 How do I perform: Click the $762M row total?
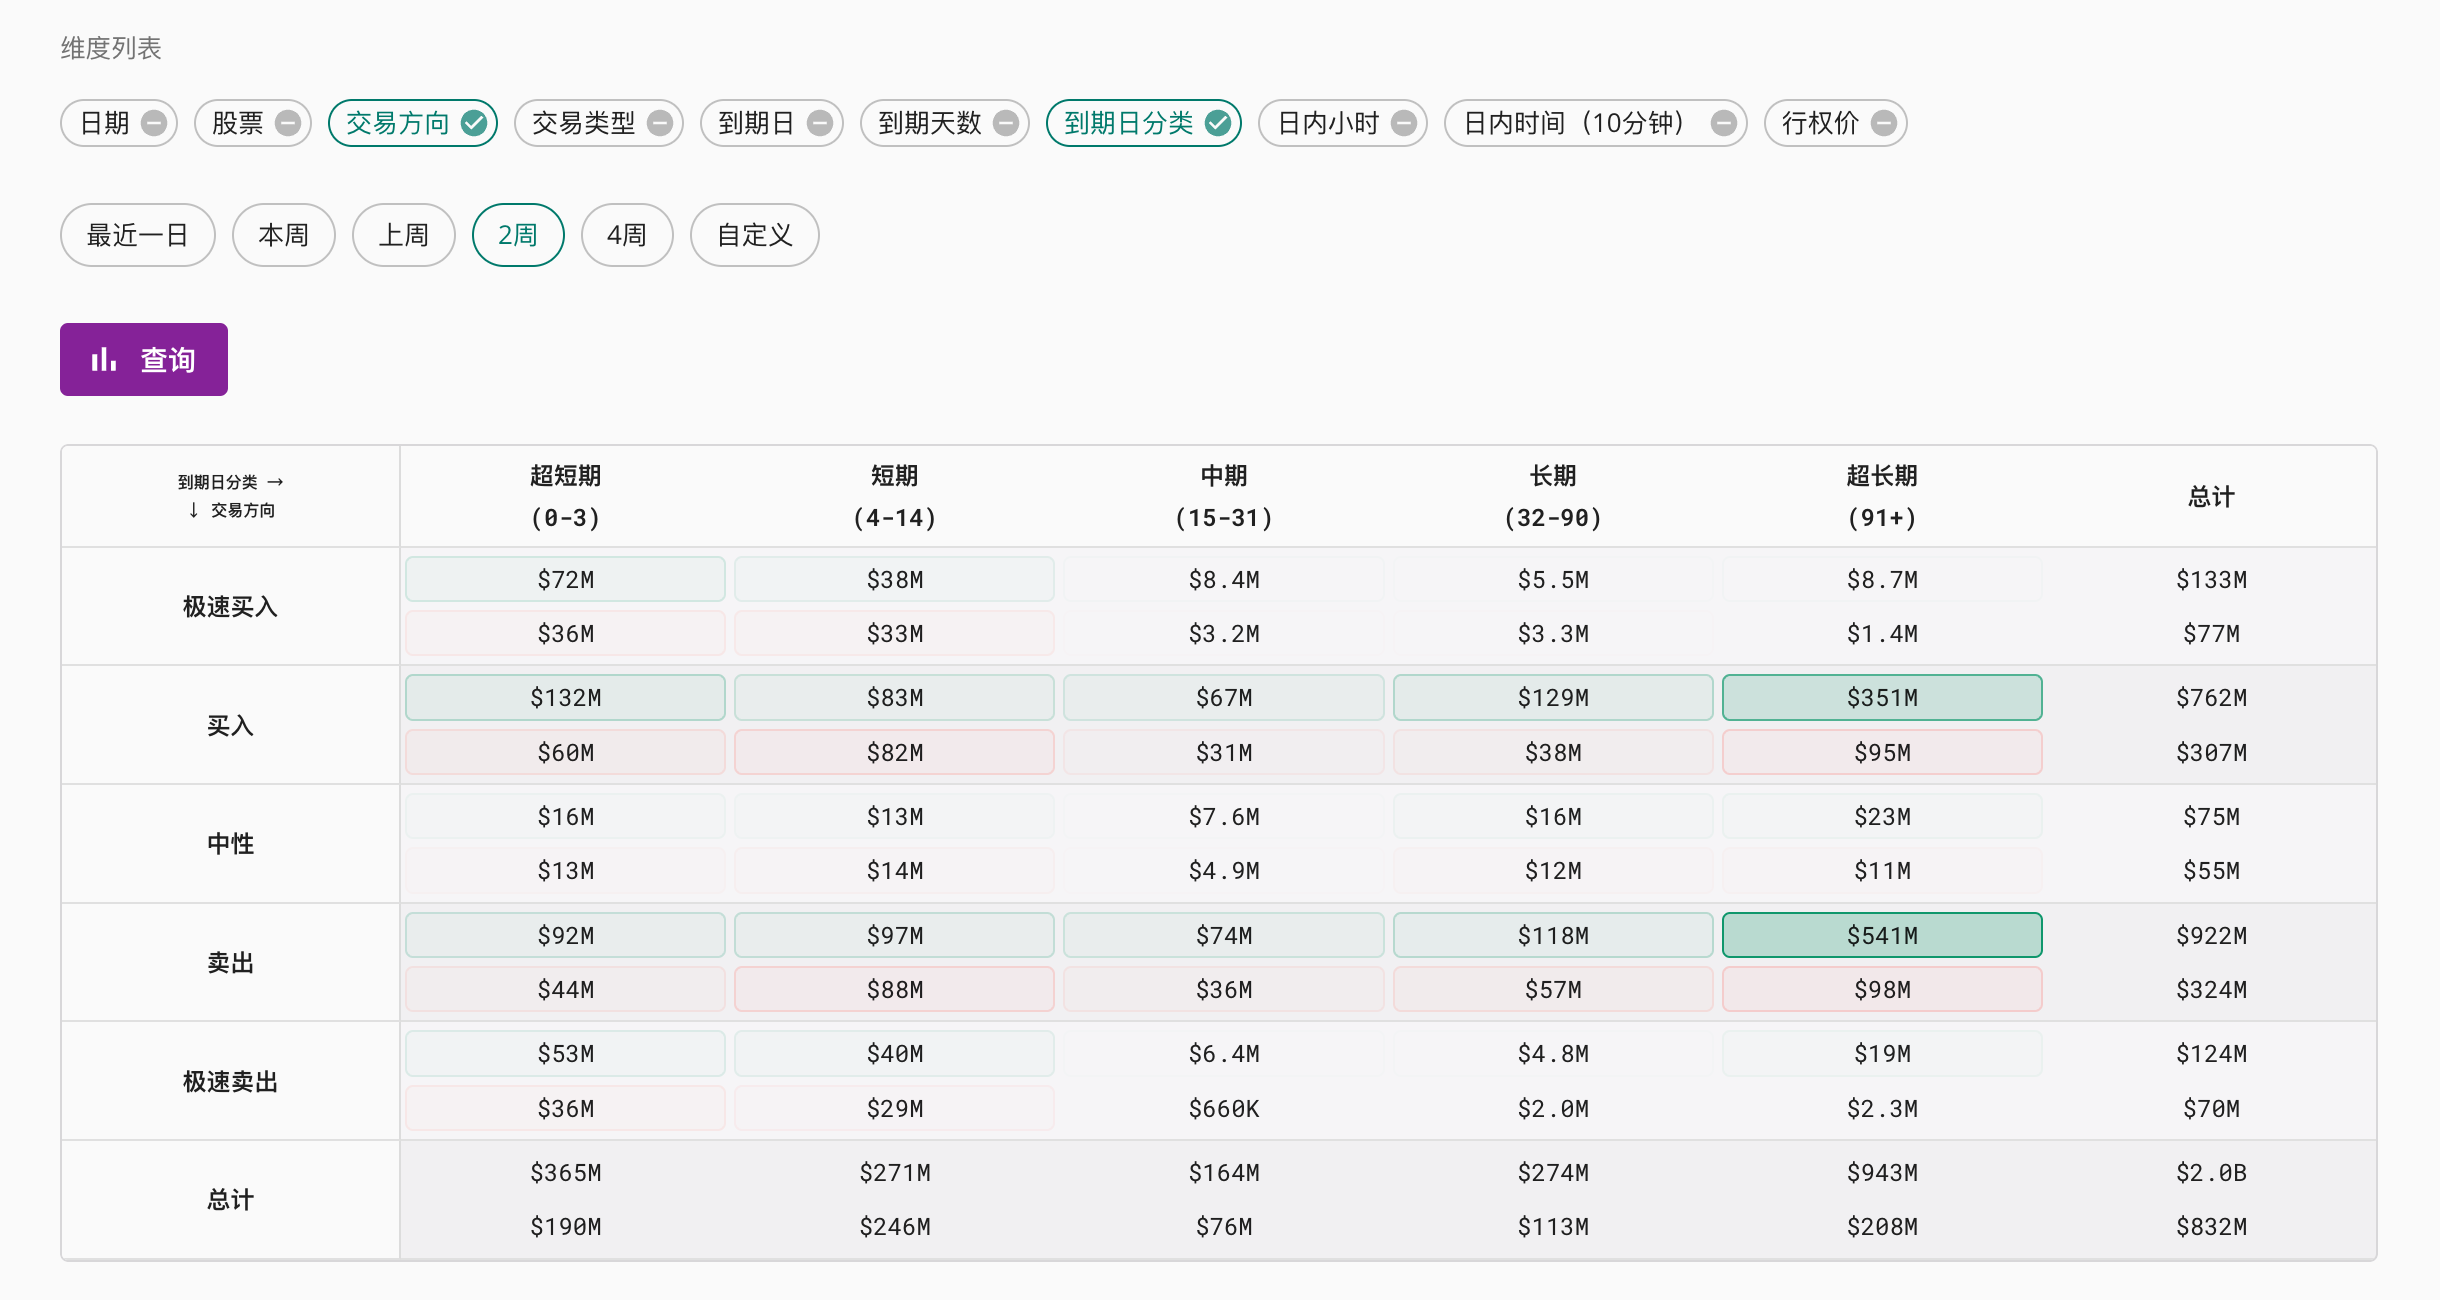coord(2211,697)
